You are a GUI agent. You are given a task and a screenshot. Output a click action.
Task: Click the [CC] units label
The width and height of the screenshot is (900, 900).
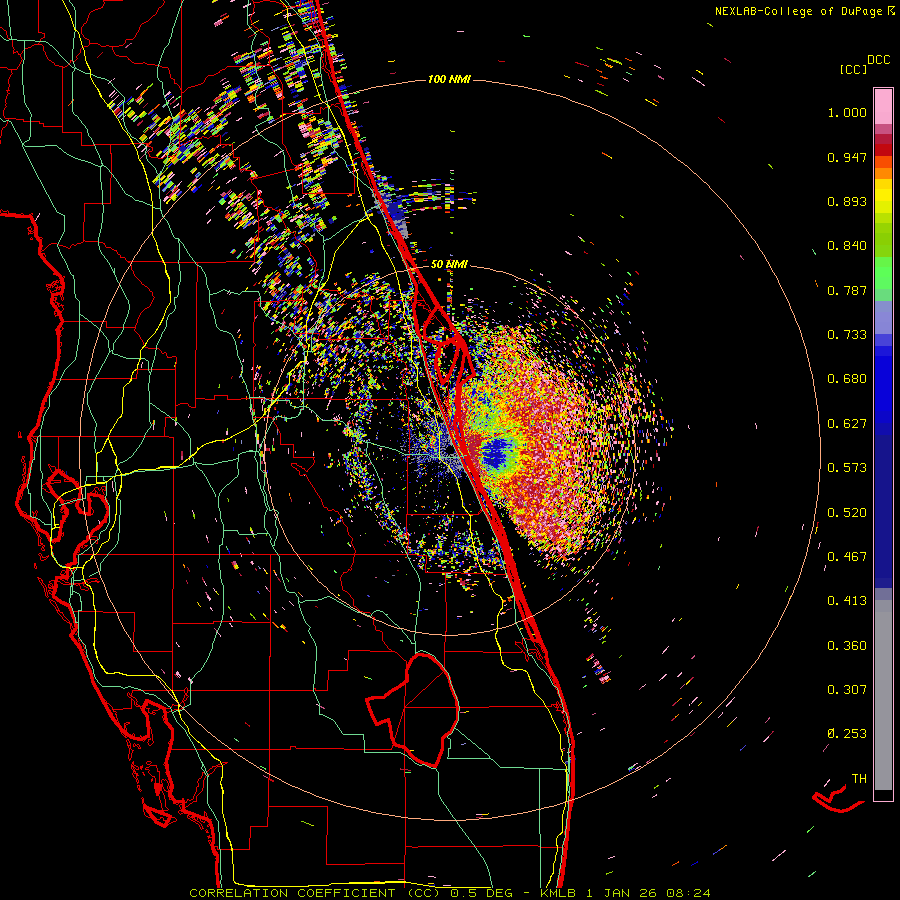[854, 69]
